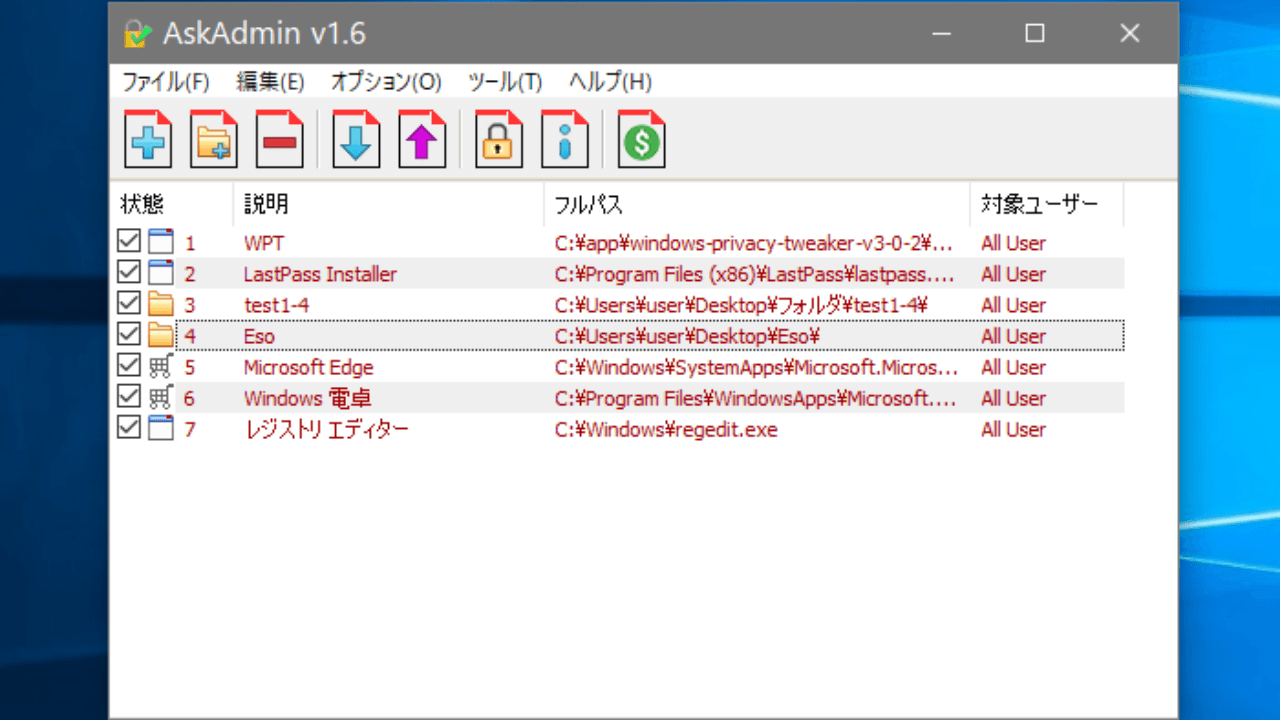Click the blue down-arrow Import icon
The height and width of the screenshot is (720, 1280).
357,139
